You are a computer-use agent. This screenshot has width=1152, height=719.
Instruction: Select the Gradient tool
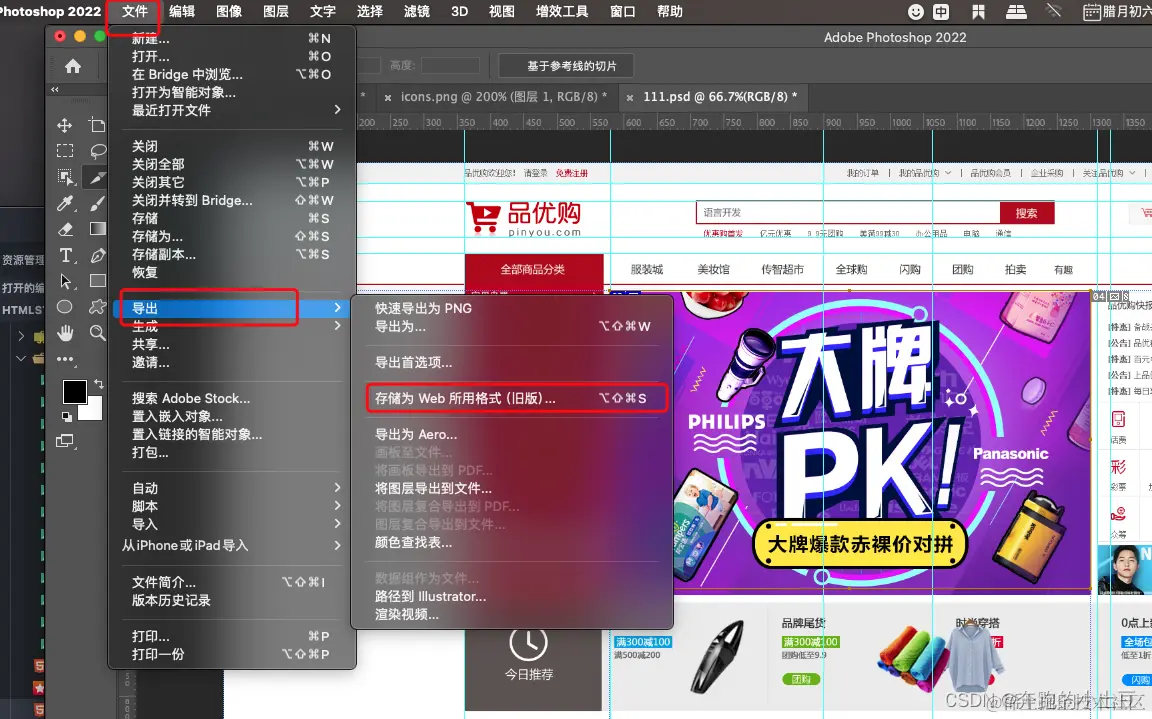pyautogui.click(x=97, y=229)
